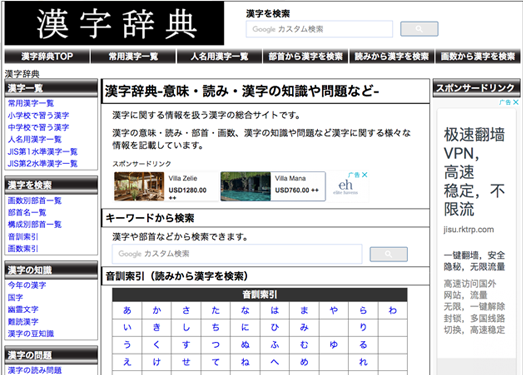The image size is (523, 375).
Task: Select き in the 音訓索引 table
Action: point(157,328)
